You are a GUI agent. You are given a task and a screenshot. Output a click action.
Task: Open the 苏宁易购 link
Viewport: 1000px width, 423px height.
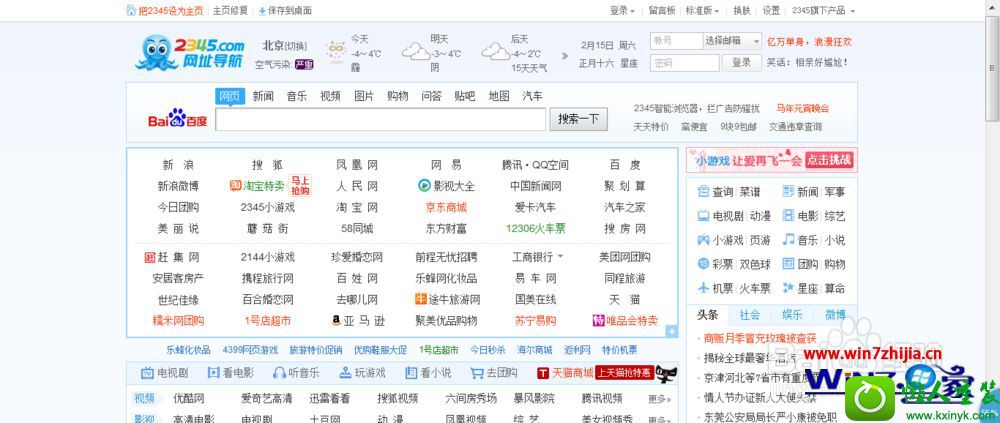(x=536, y=320)
